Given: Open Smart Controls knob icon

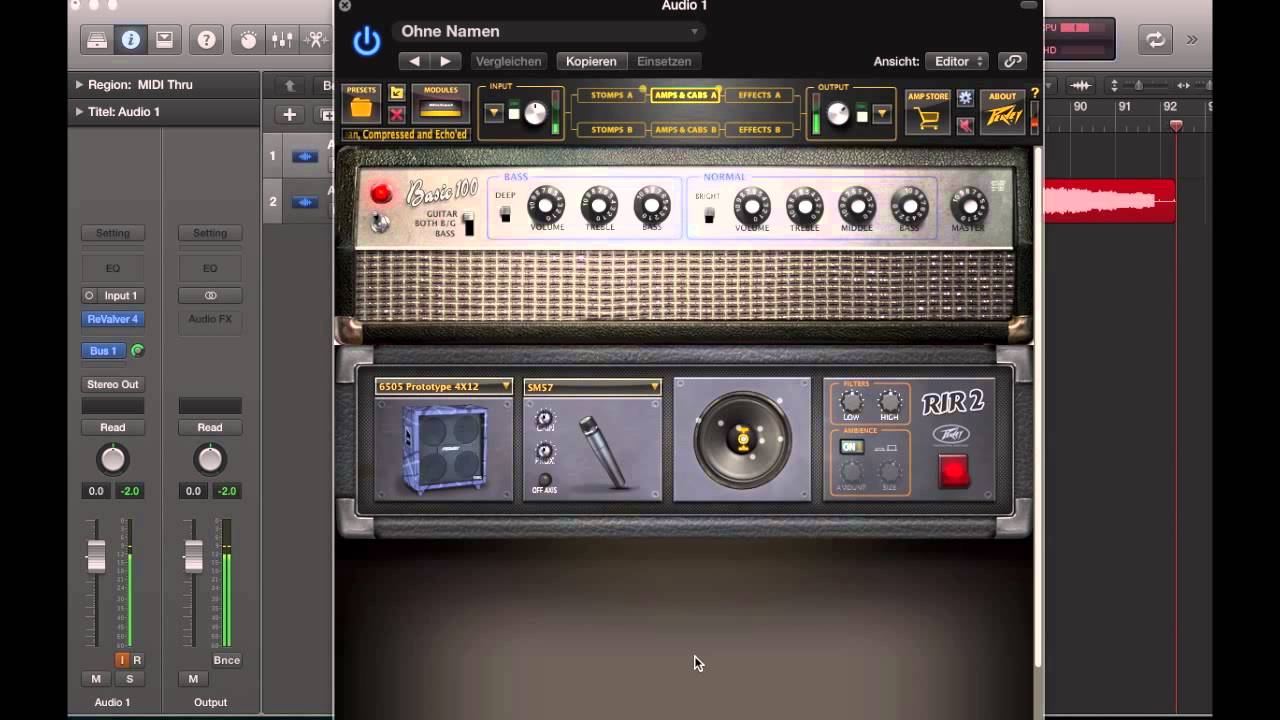Looking at the screenshot, I should (x=249, y=40).
